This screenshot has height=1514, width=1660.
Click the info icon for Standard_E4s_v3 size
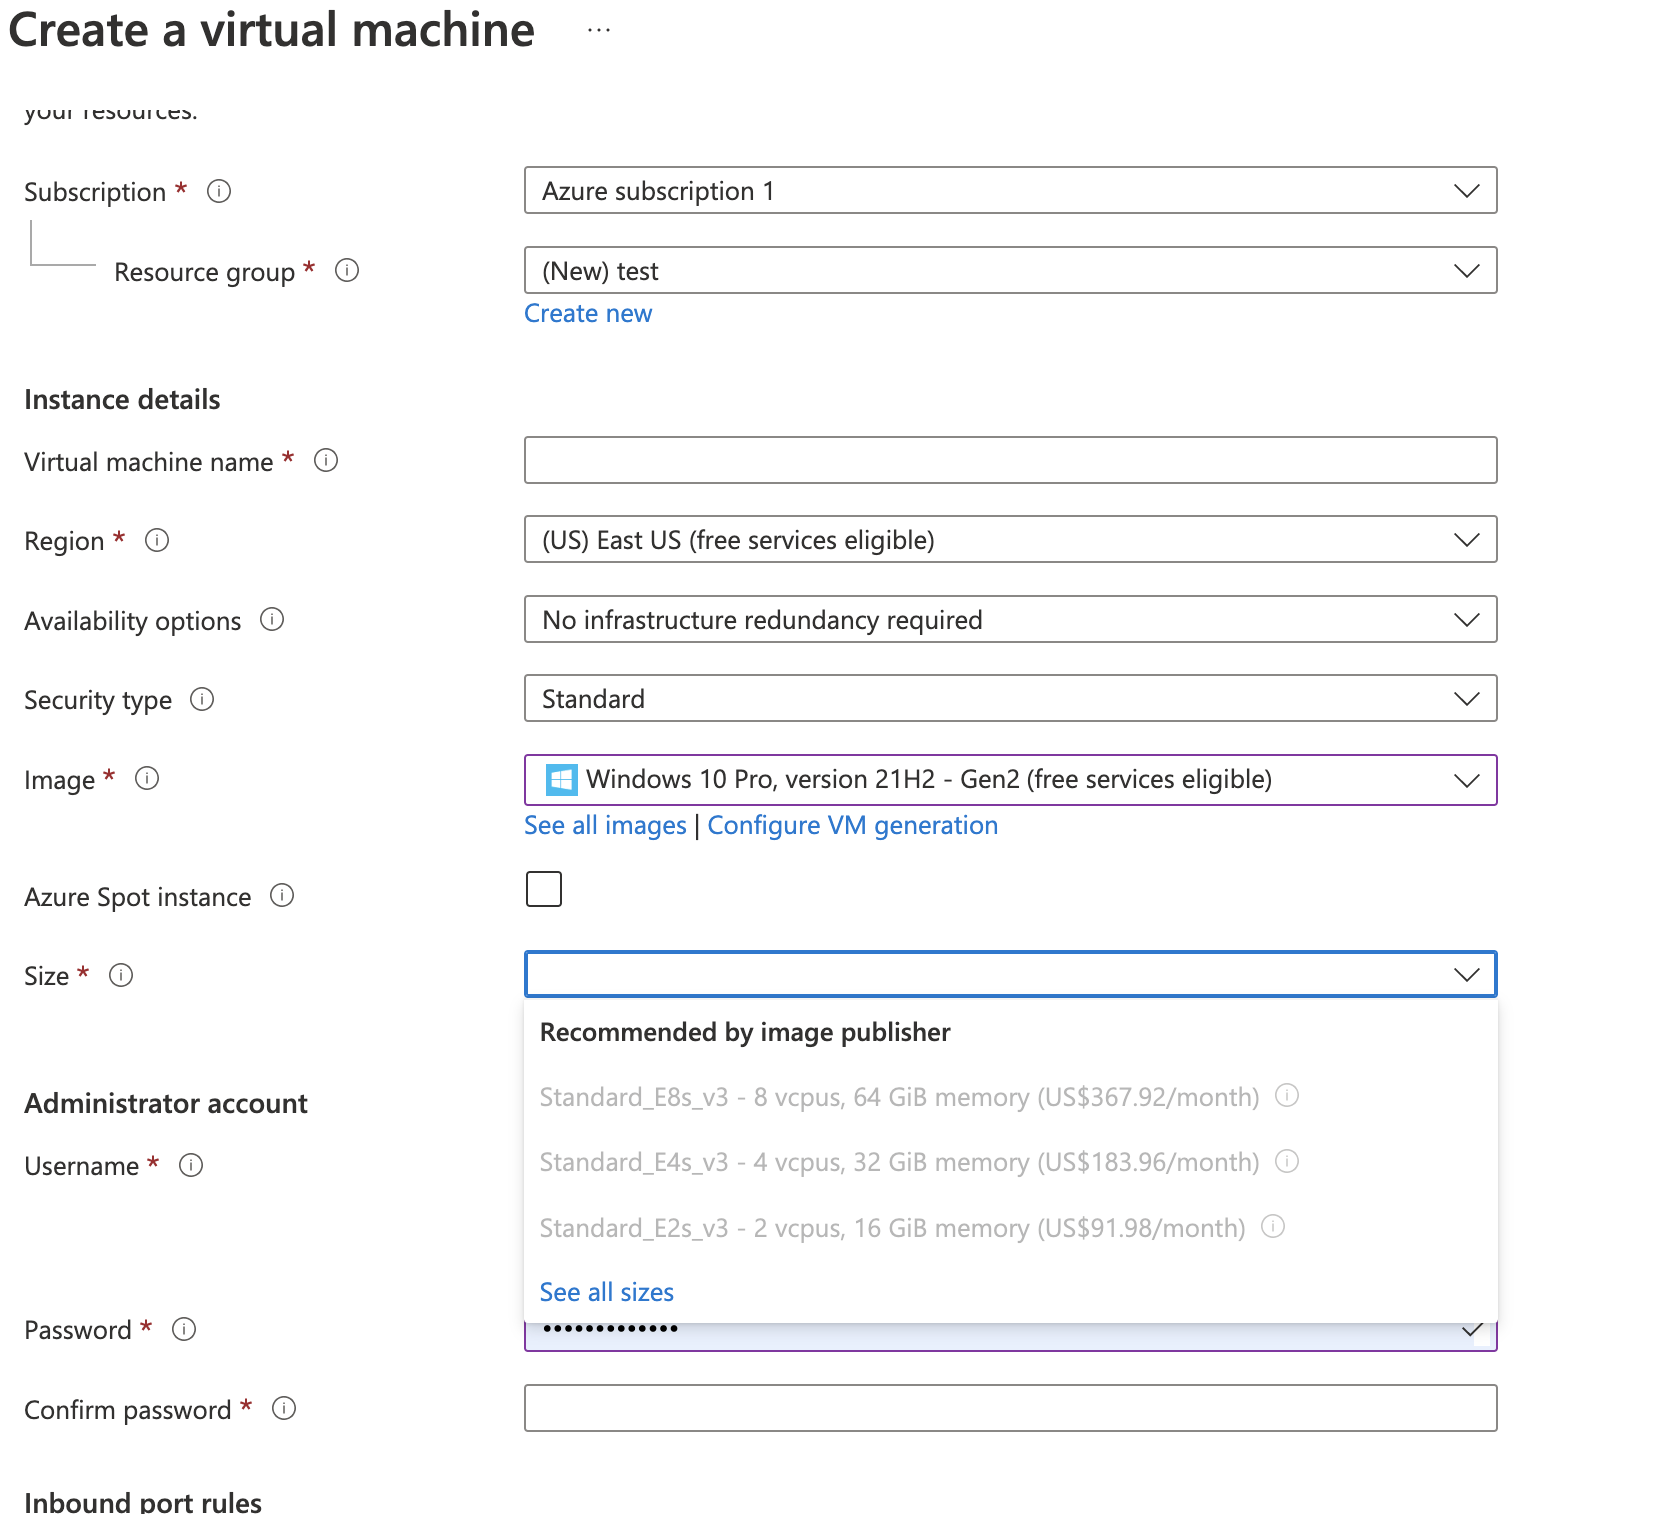[1287, 1161]
